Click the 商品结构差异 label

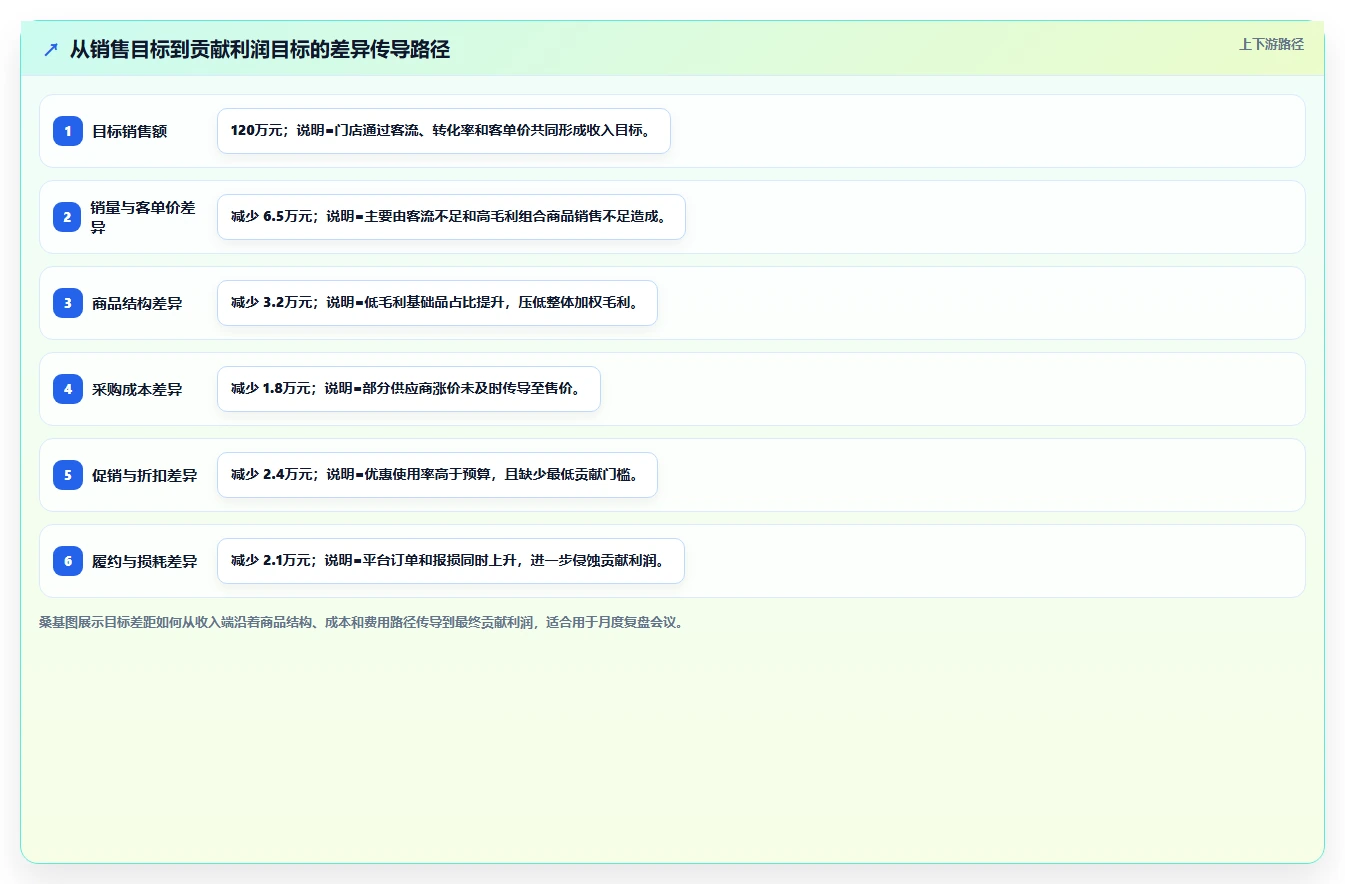(x=137, y=303)
